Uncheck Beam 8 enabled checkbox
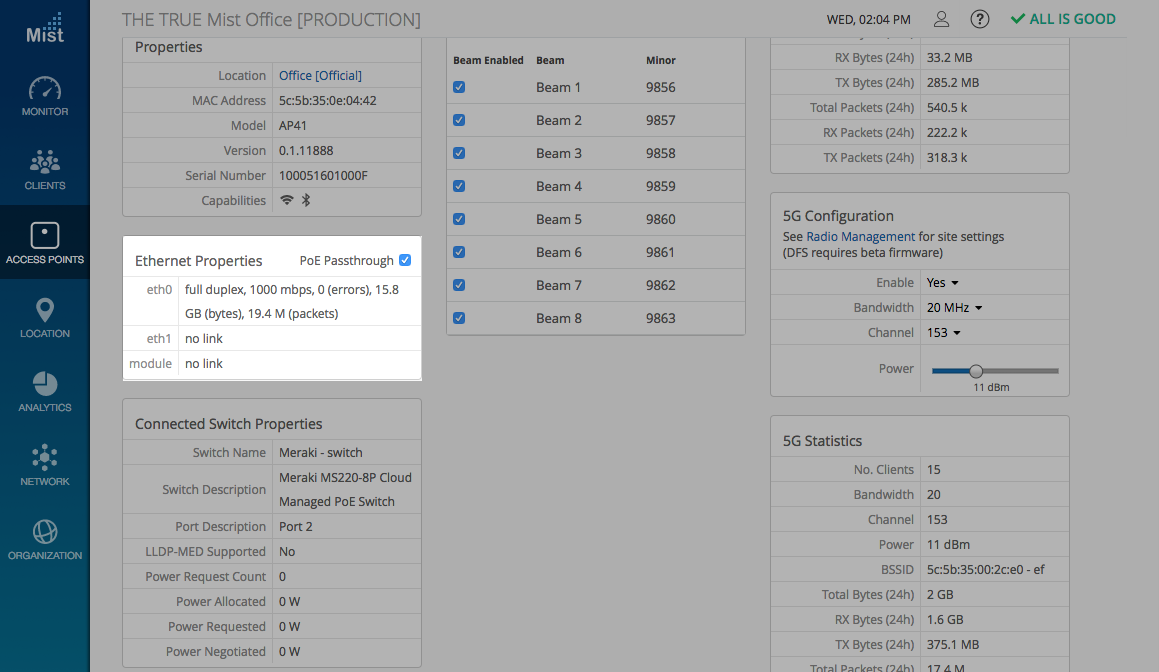 click(459, 318)
